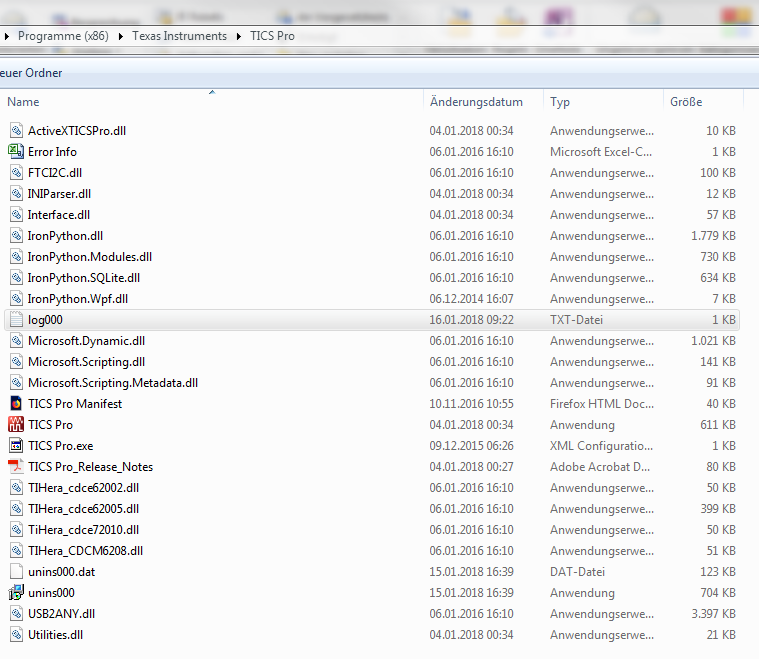The height and width of the screenshot is (659, 759).
Task: Select the IronPython.Wpf.dll icon
Action: click(x=16, y=299)
